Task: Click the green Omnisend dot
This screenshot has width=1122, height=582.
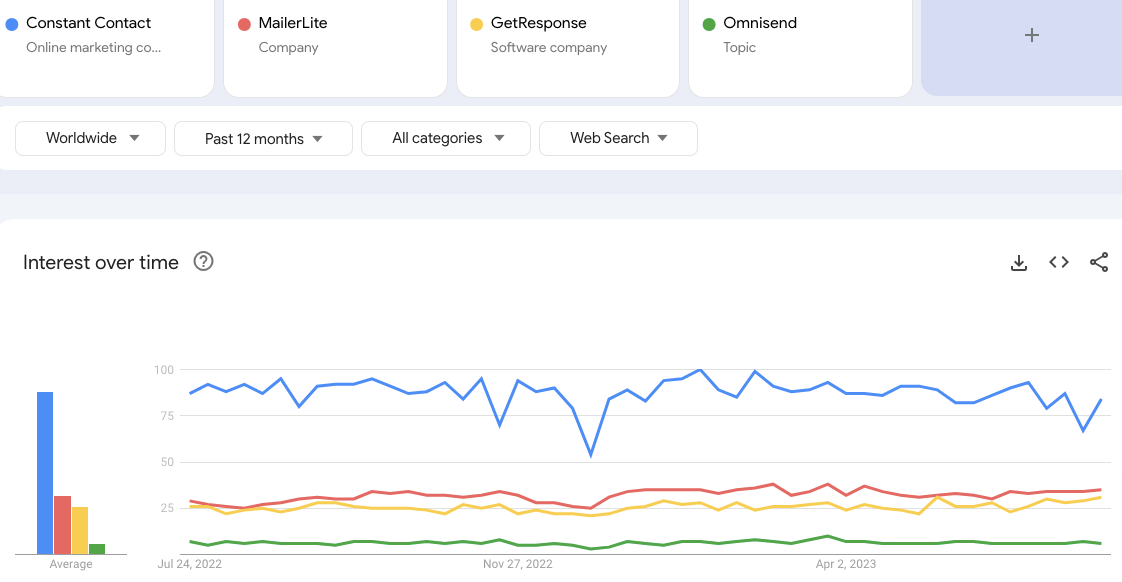Action: 709,24
